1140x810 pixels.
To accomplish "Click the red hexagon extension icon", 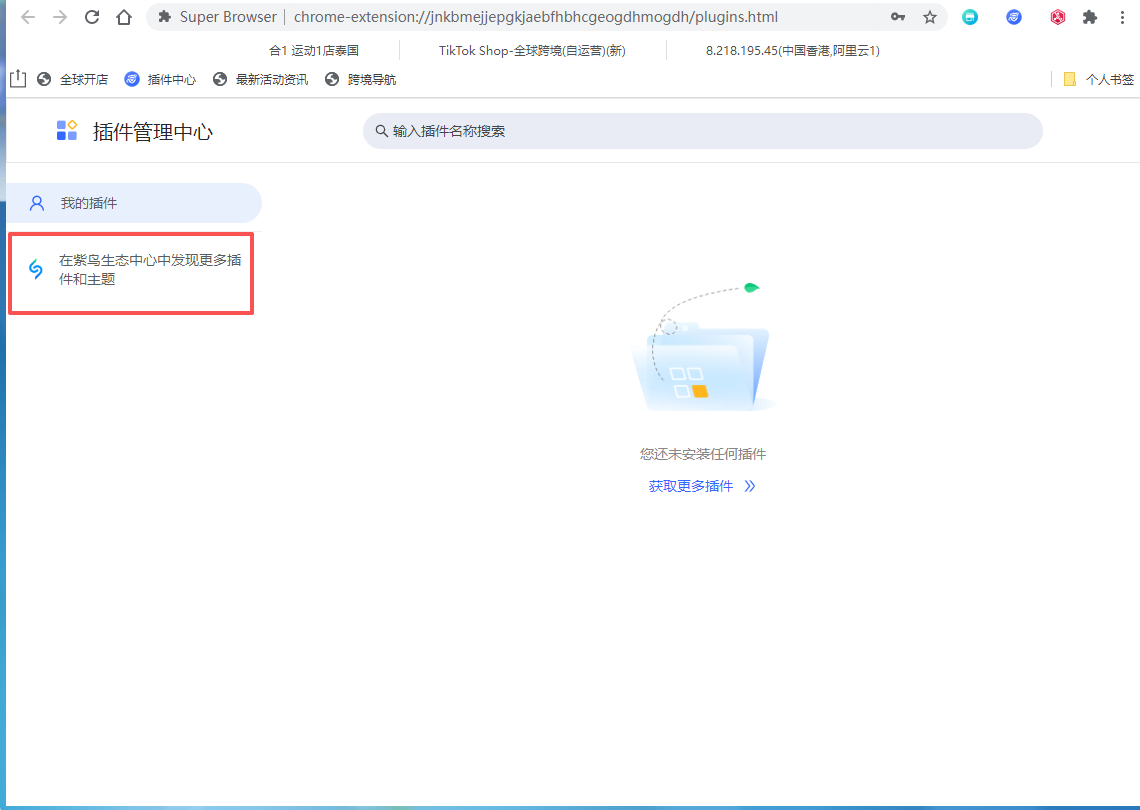I will click(x=1057, y=17).
